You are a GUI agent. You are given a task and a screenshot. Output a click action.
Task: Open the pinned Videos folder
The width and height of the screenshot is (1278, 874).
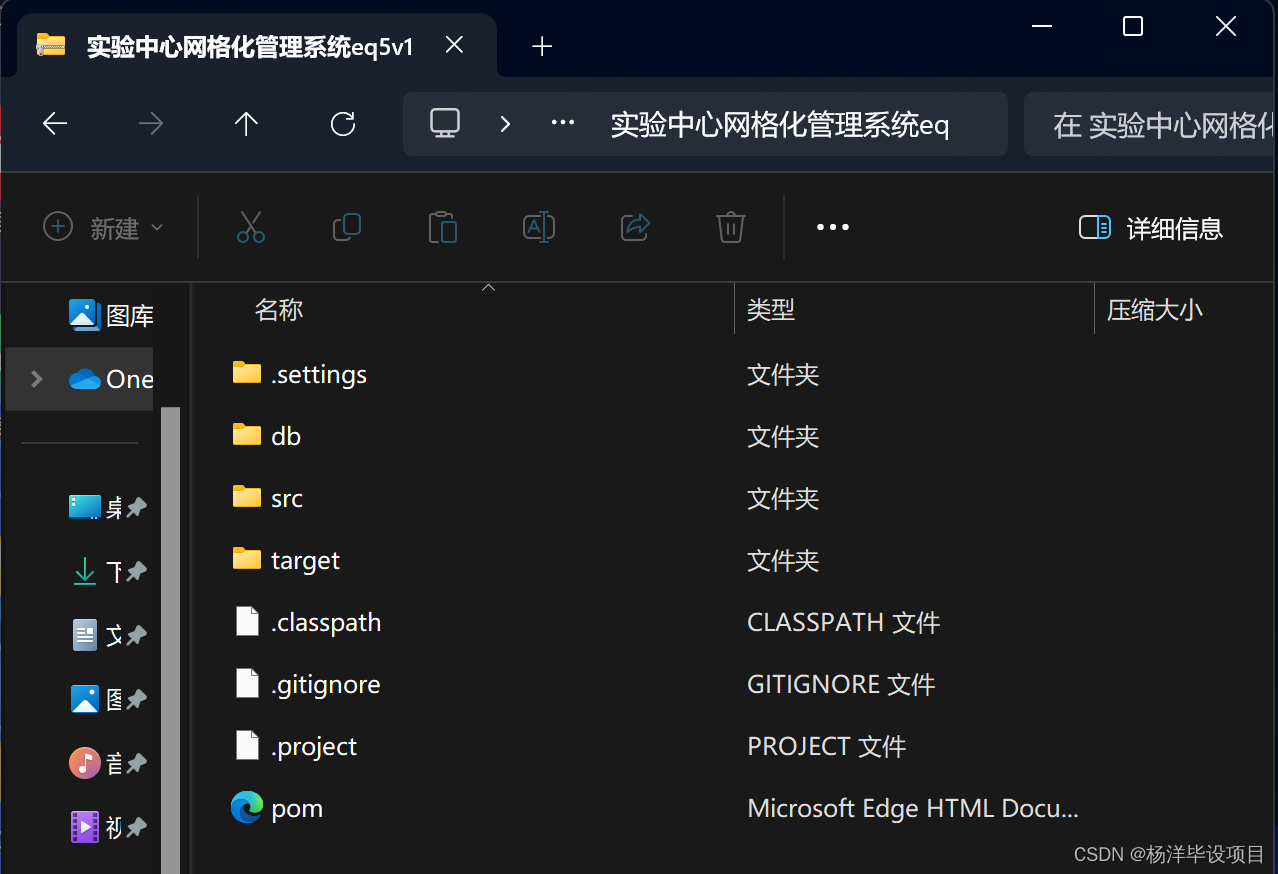tap(107, 827)
